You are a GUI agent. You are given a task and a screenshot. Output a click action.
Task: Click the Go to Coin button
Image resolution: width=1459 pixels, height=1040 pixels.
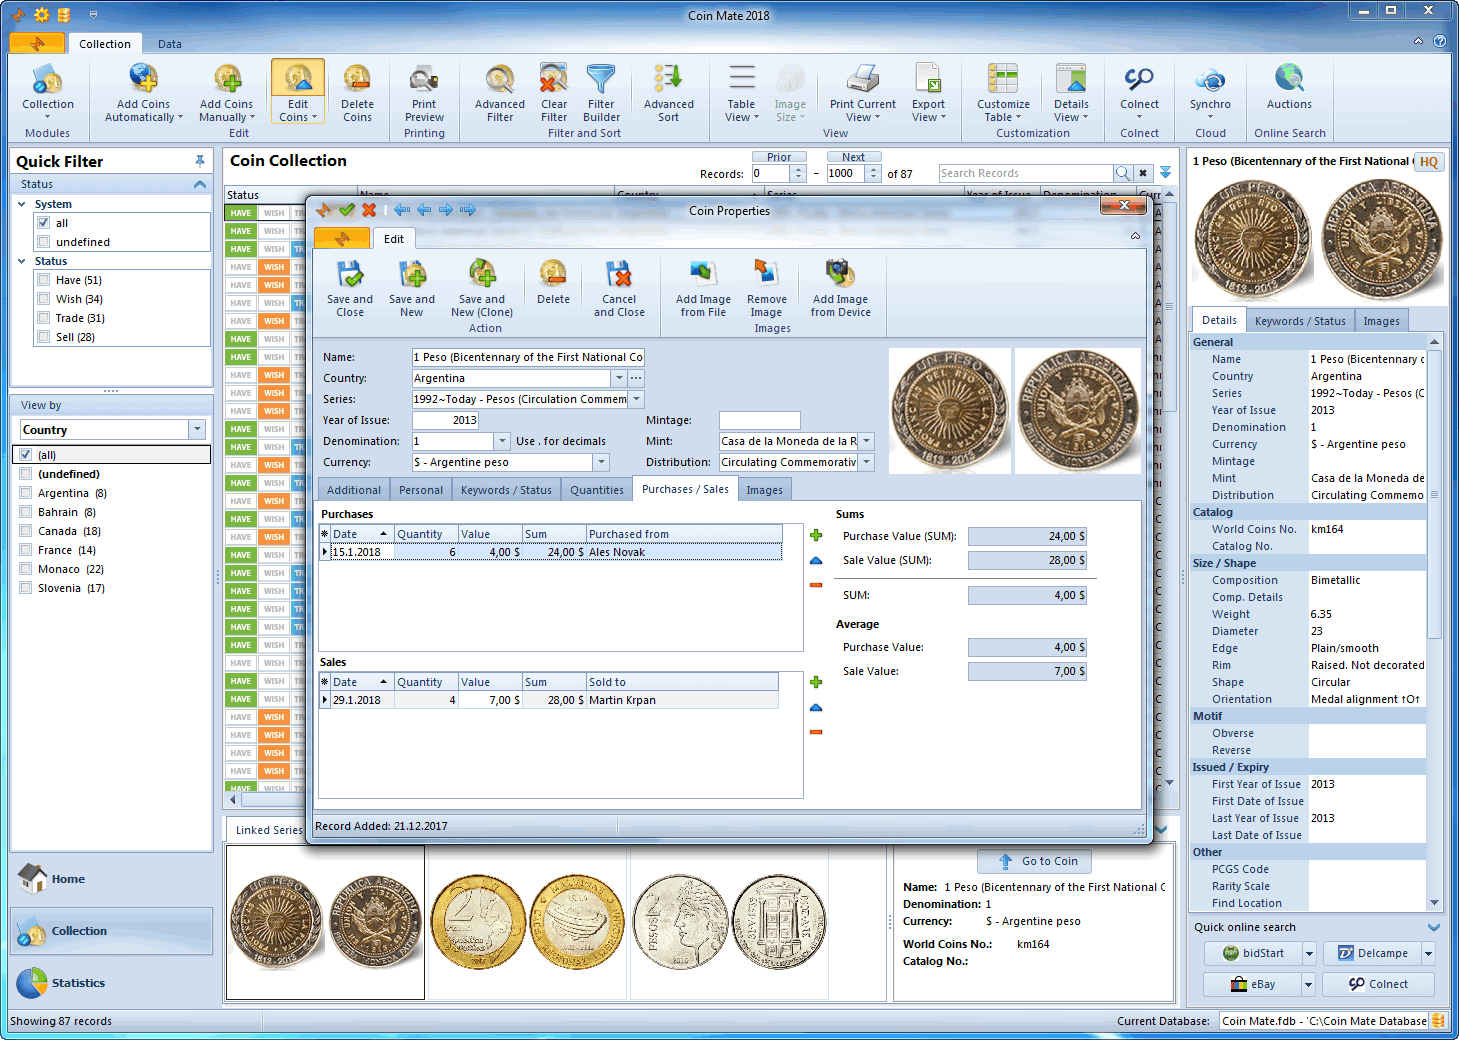(1034, 861)
